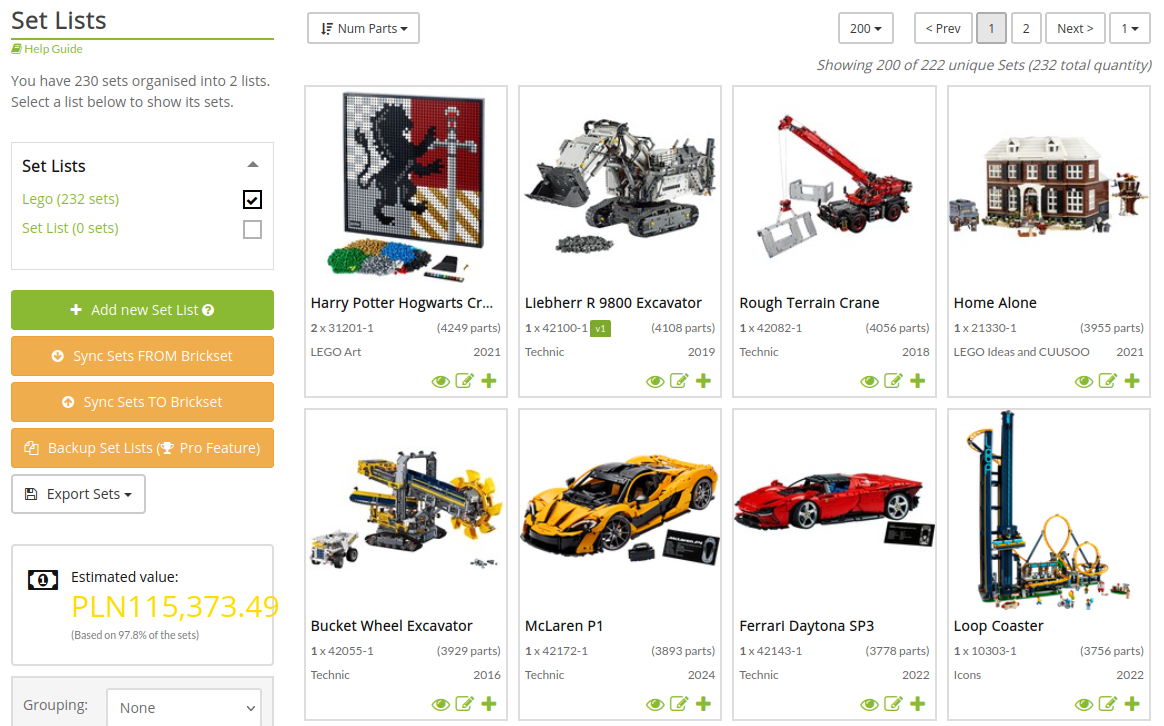The image size is (1164, 726).
Task: Click the green v1 version badge on Liebherr set
Action: (x=601, y=328)
